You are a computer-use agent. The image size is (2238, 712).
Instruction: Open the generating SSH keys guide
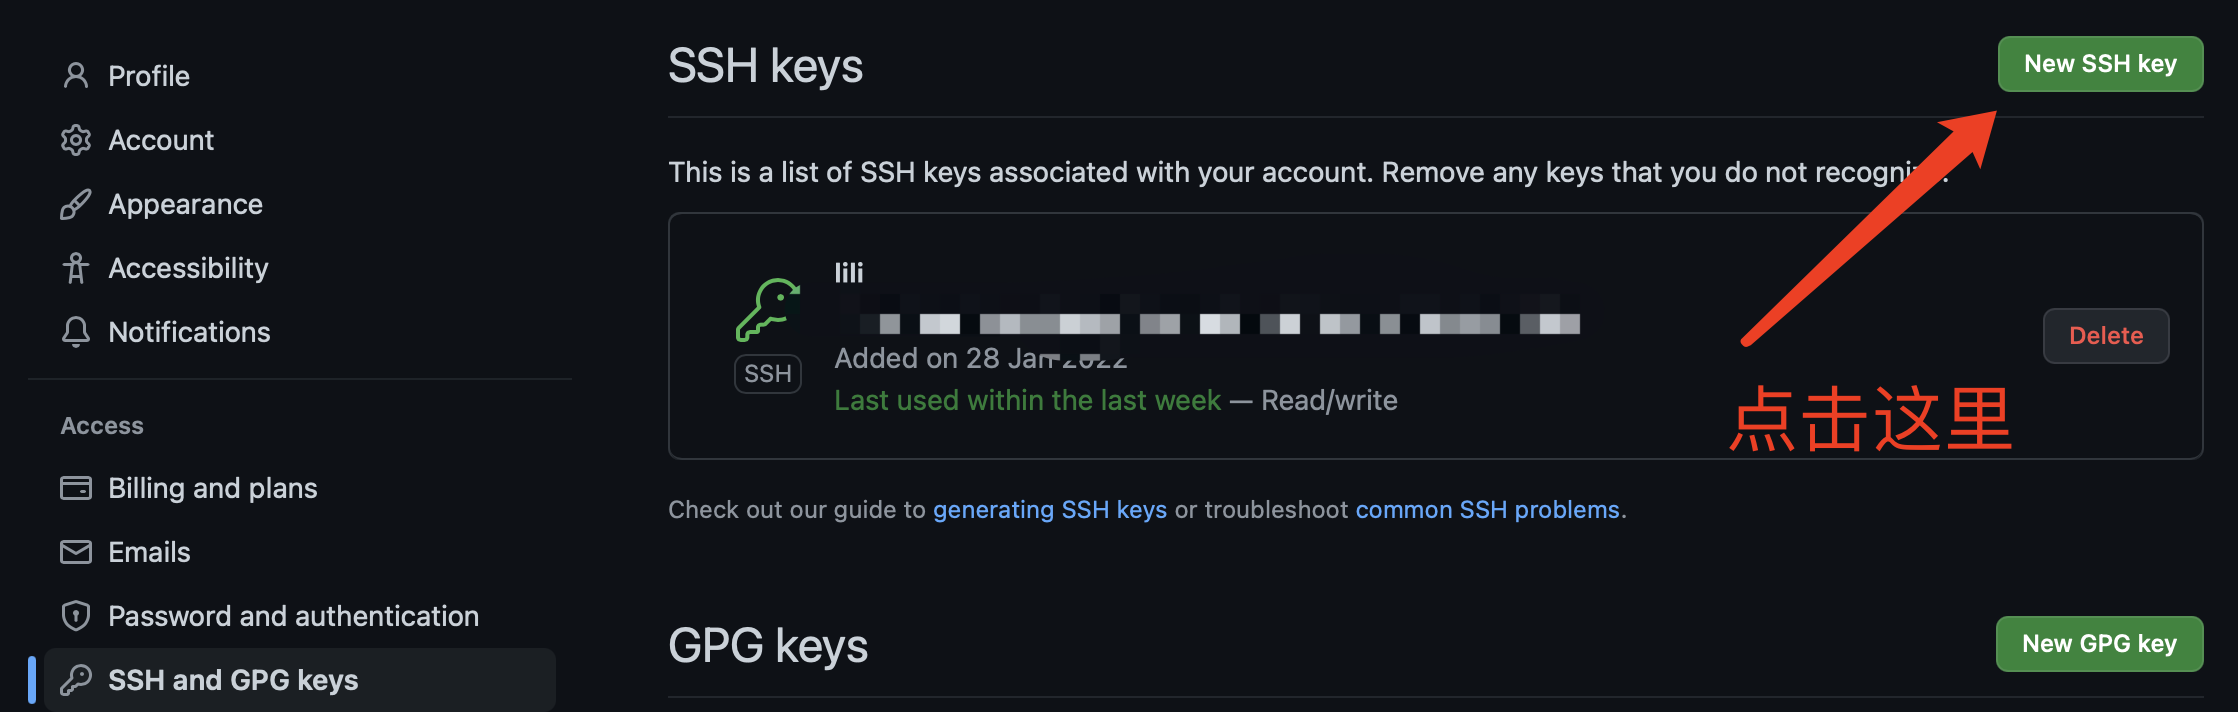click(1049, 510)
